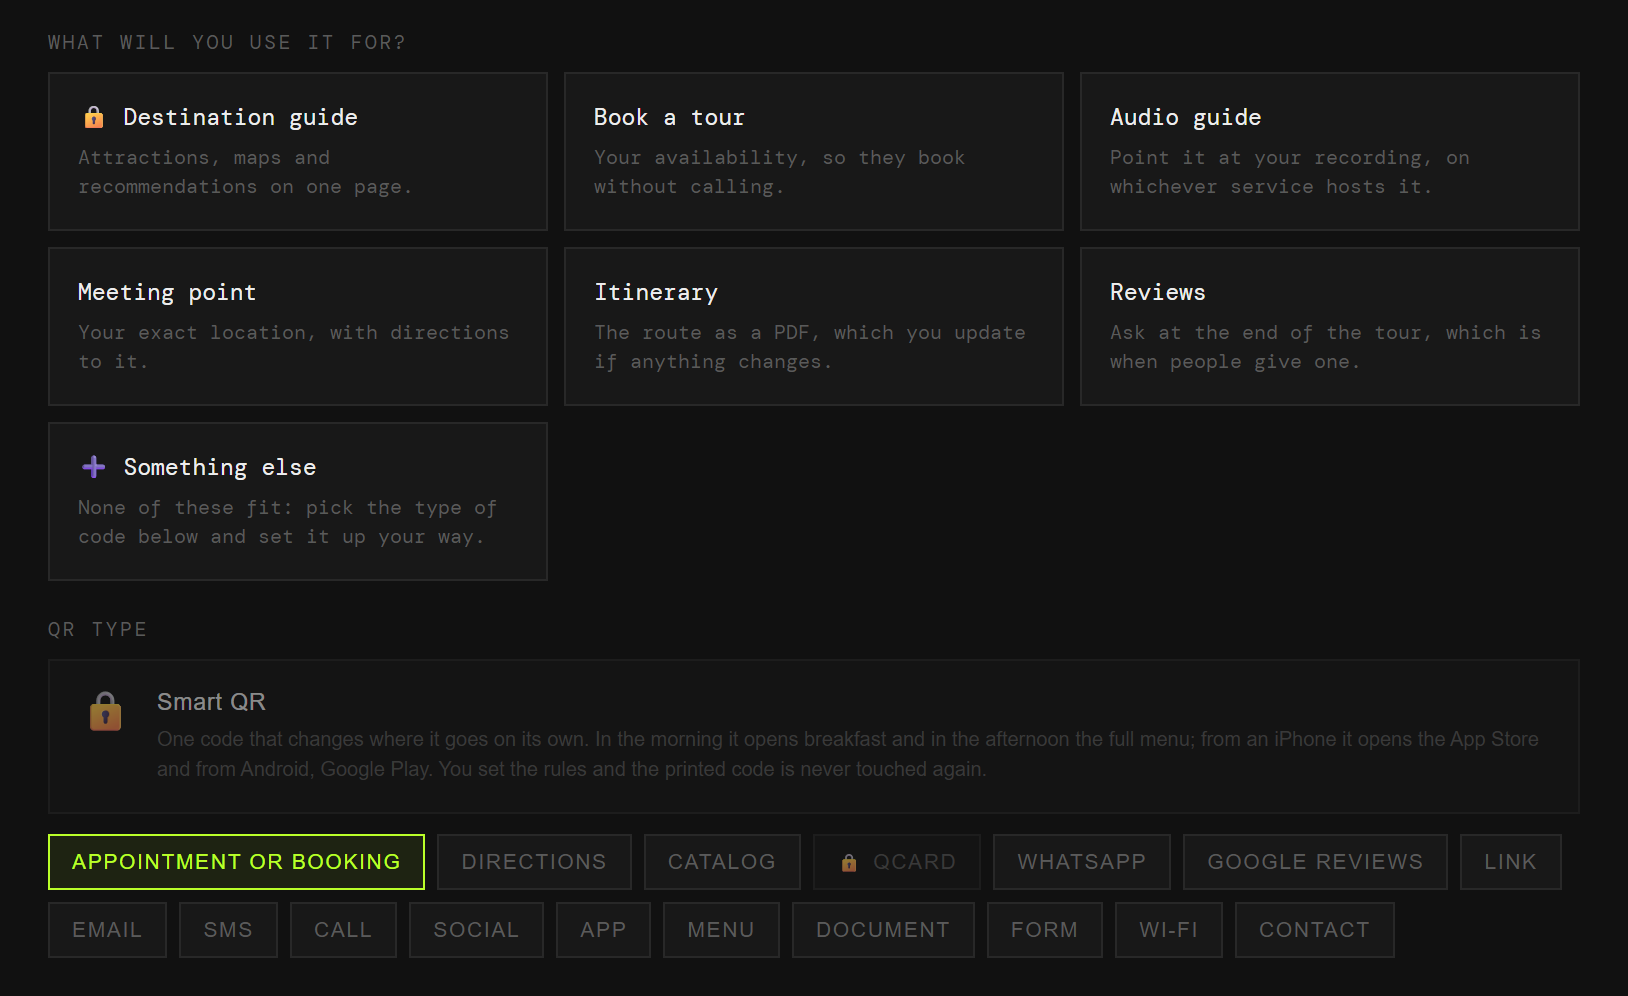Click the 'Ask at the end of the tour' text
Screen dimensions: 1628x996
(x=1326, y=347)
